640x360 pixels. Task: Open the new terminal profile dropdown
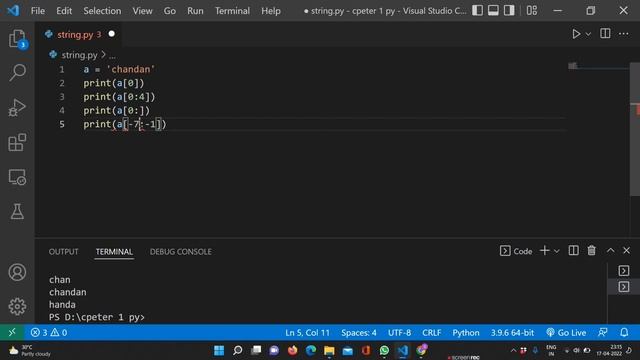[x=556, y=251]
